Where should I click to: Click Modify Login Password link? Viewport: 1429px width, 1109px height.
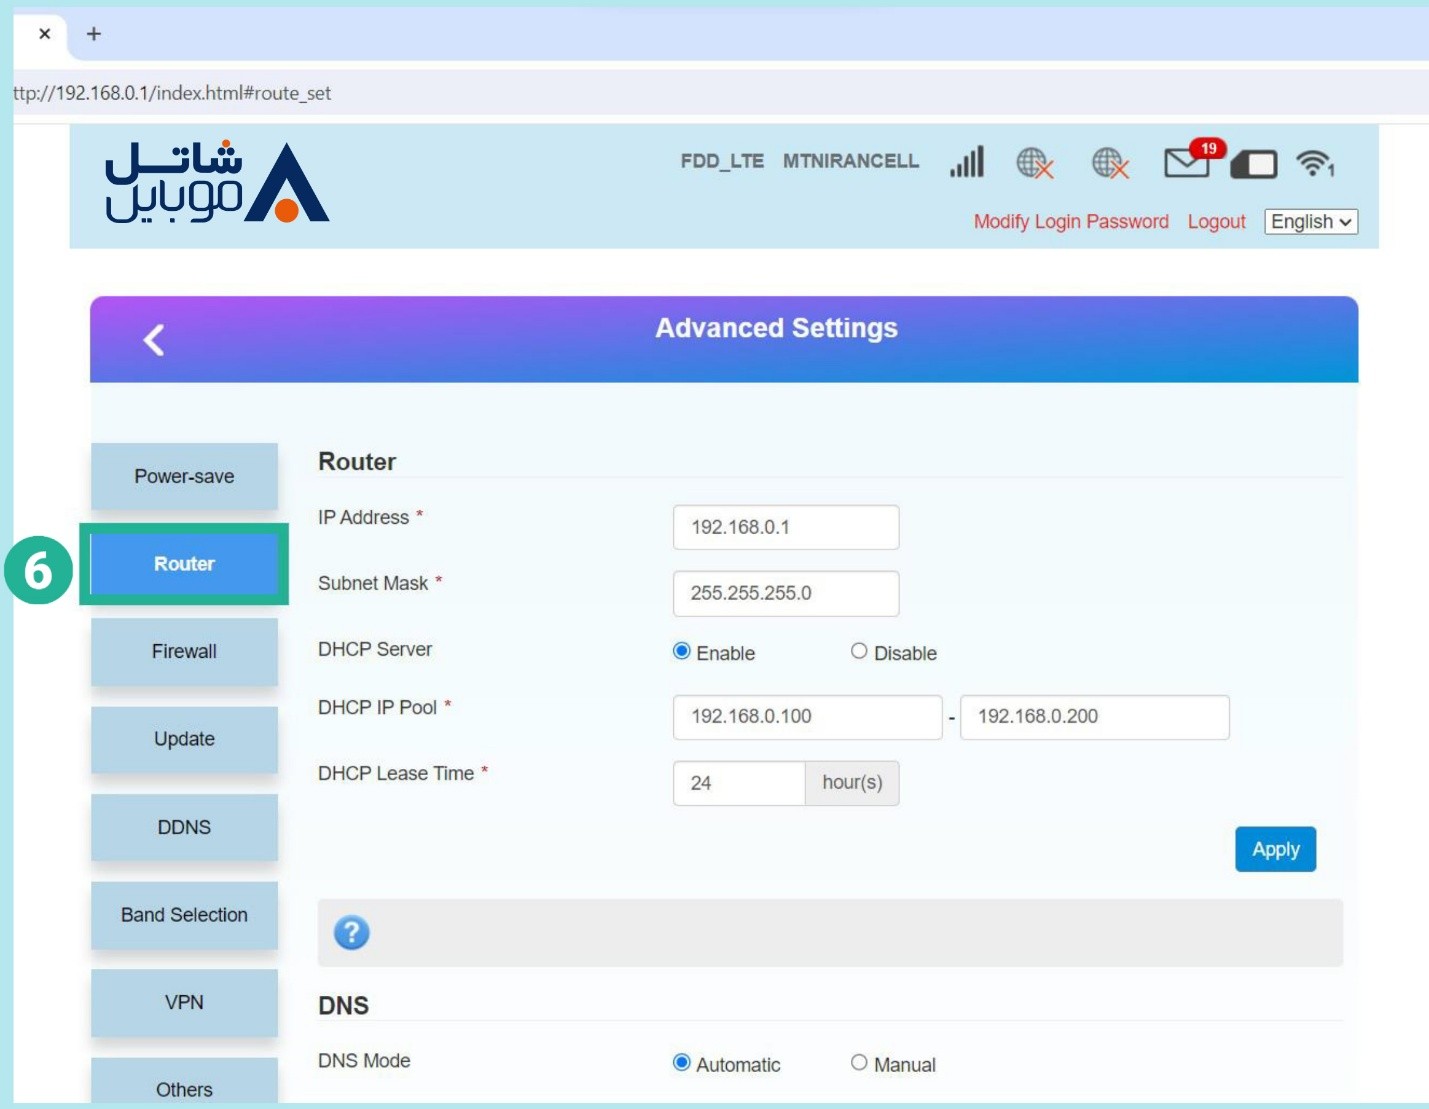1071,222
